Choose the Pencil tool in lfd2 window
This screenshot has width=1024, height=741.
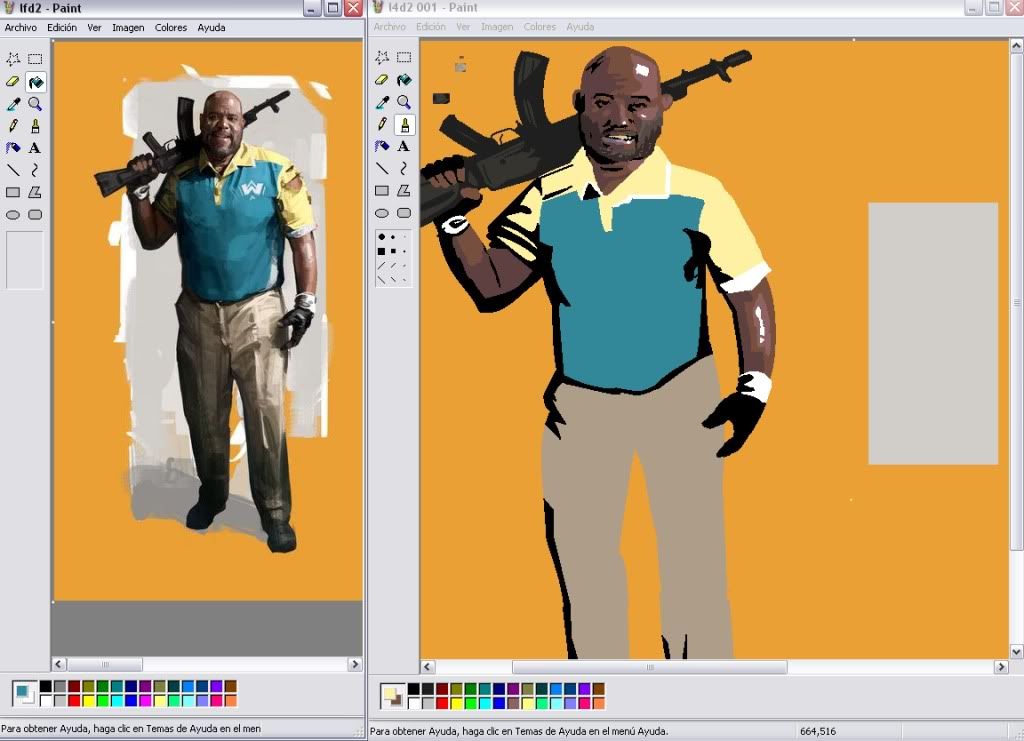(12, 125)
